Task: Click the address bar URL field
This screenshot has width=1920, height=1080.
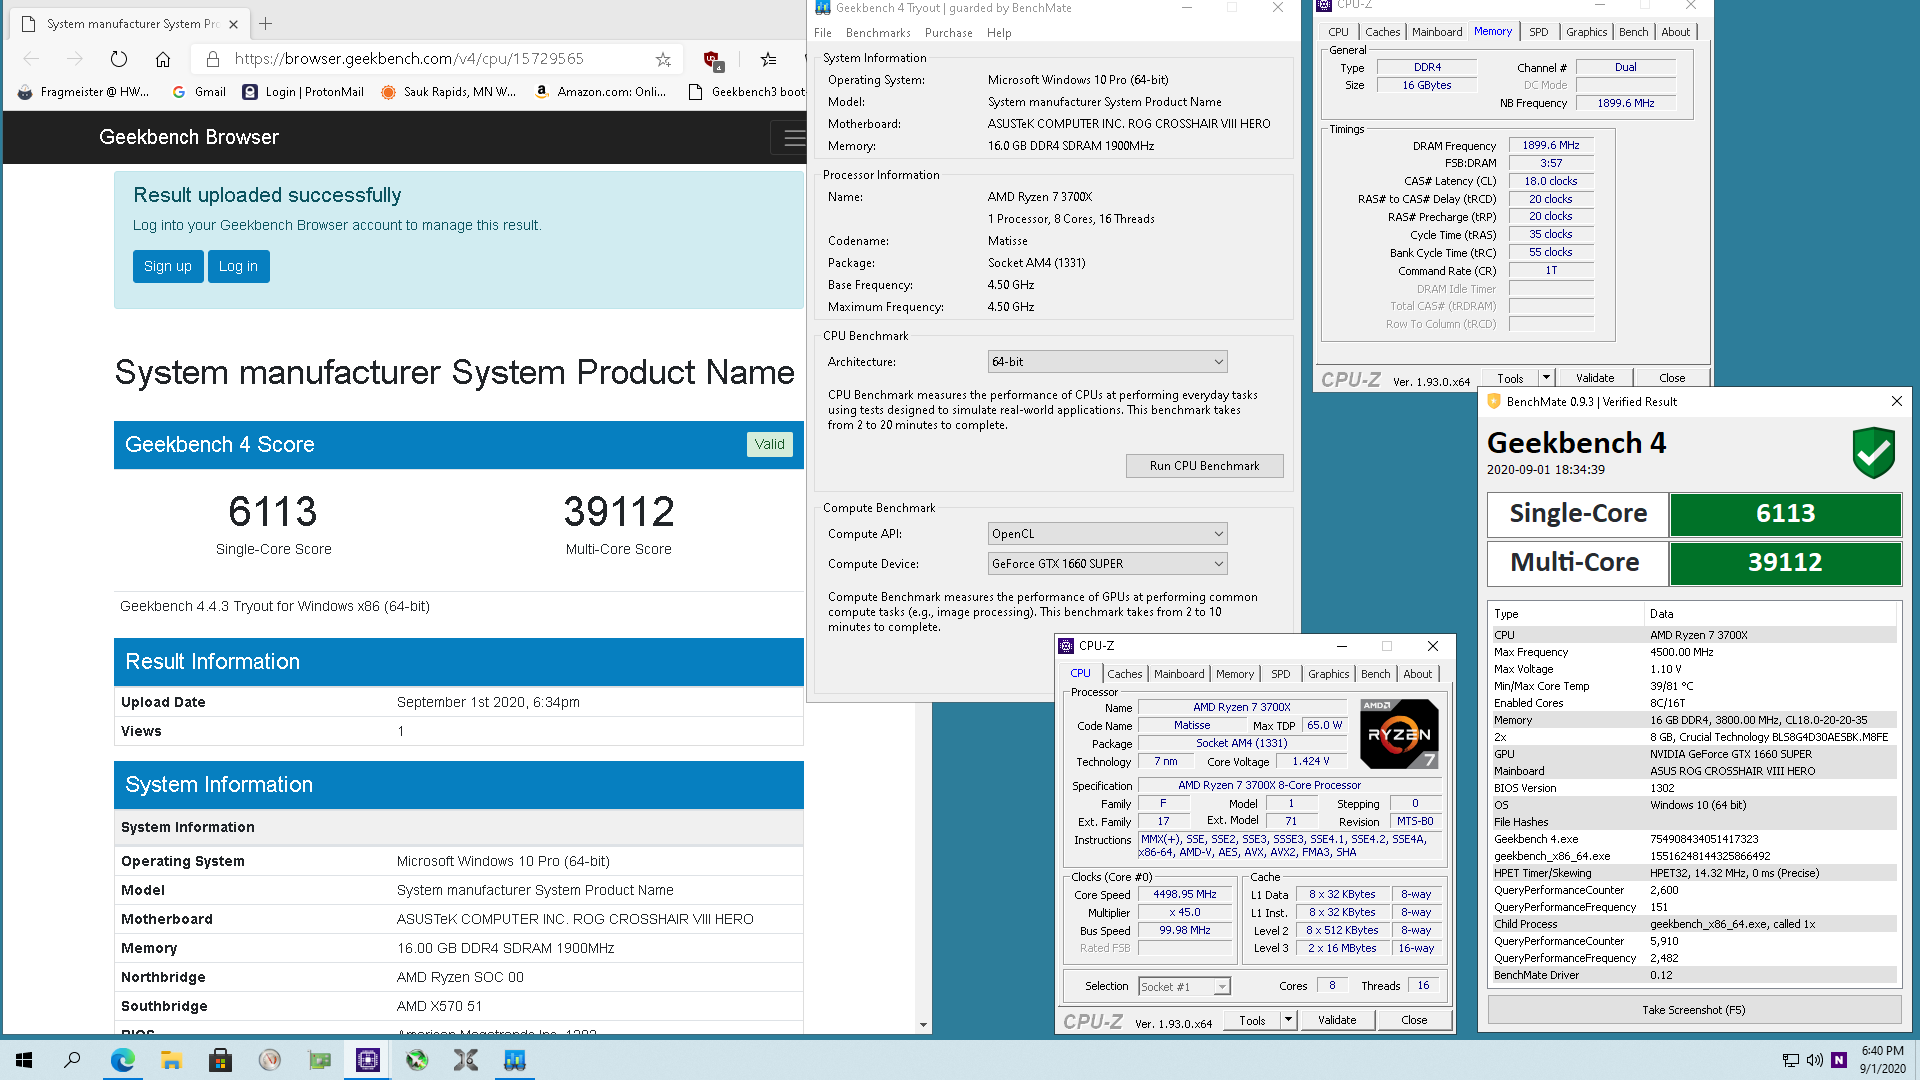Action: (x=409, y=59)
